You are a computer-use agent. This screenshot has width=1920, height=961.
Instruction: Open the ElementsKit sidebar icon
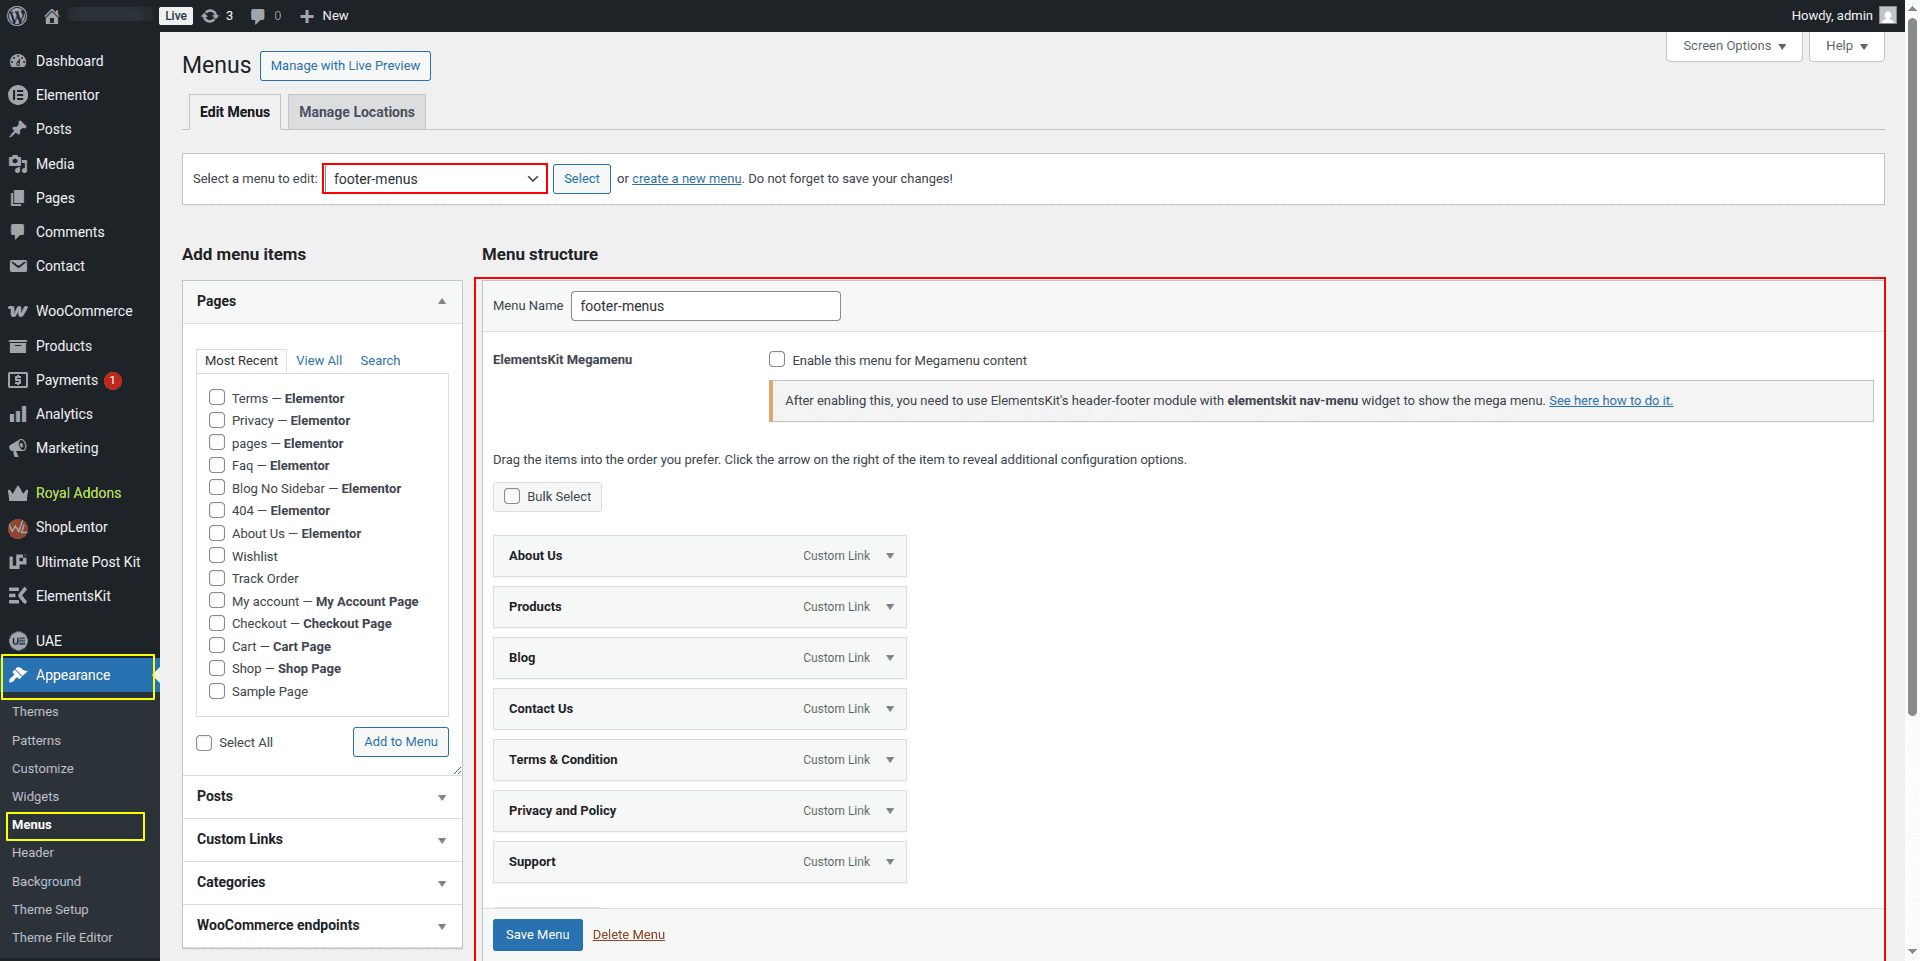[18, 596]
